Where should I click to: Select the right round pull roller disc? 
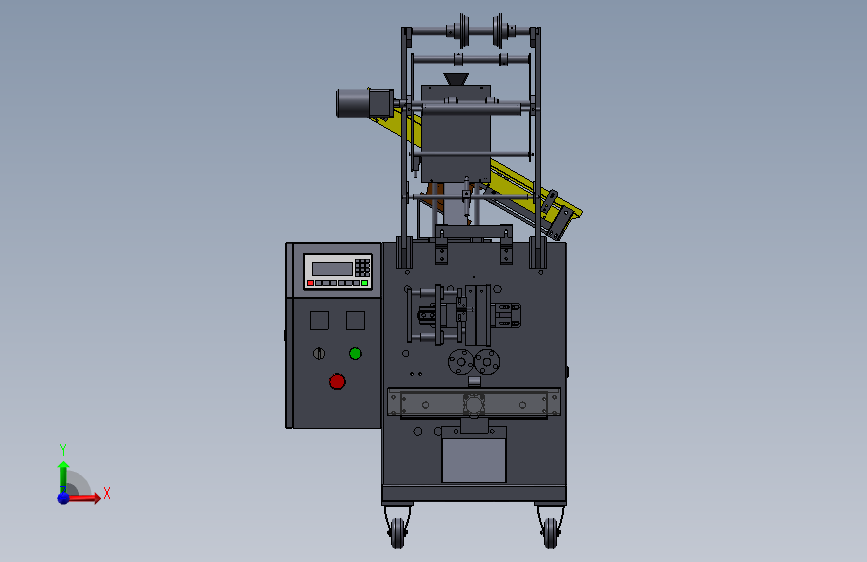click(487, 362)
